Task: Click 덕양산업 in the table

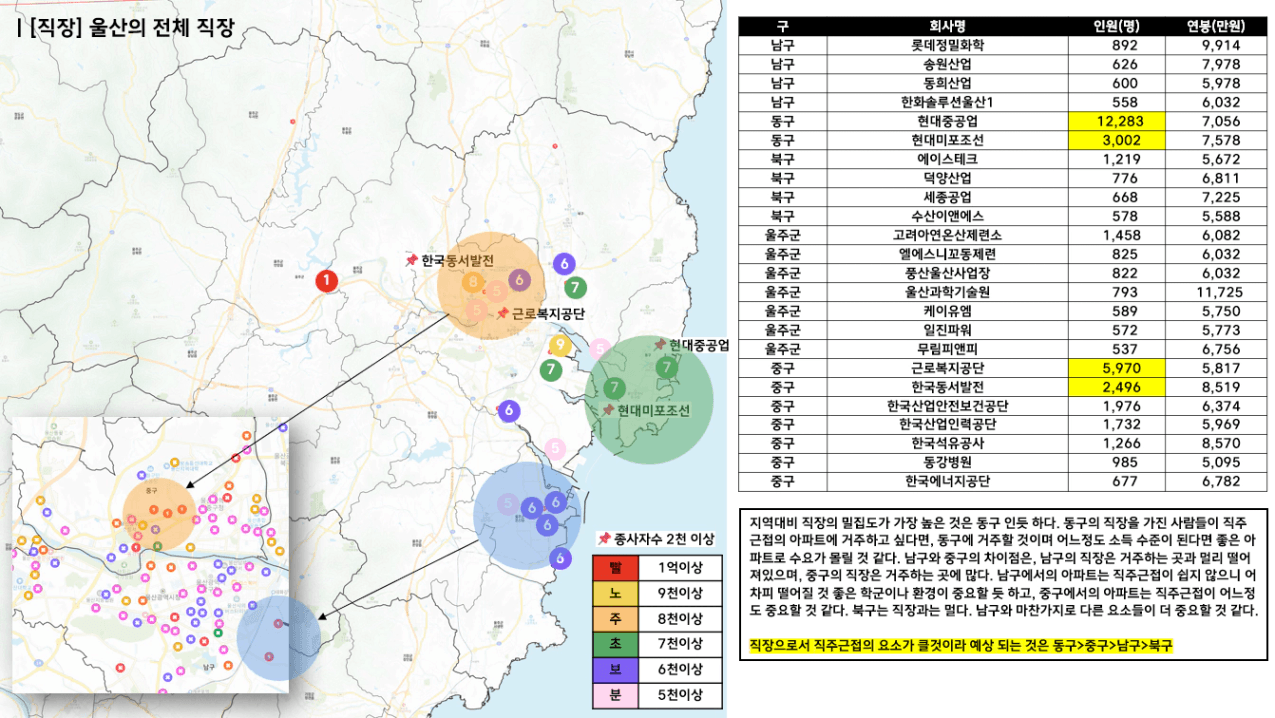Action: [x=947, y=179]
